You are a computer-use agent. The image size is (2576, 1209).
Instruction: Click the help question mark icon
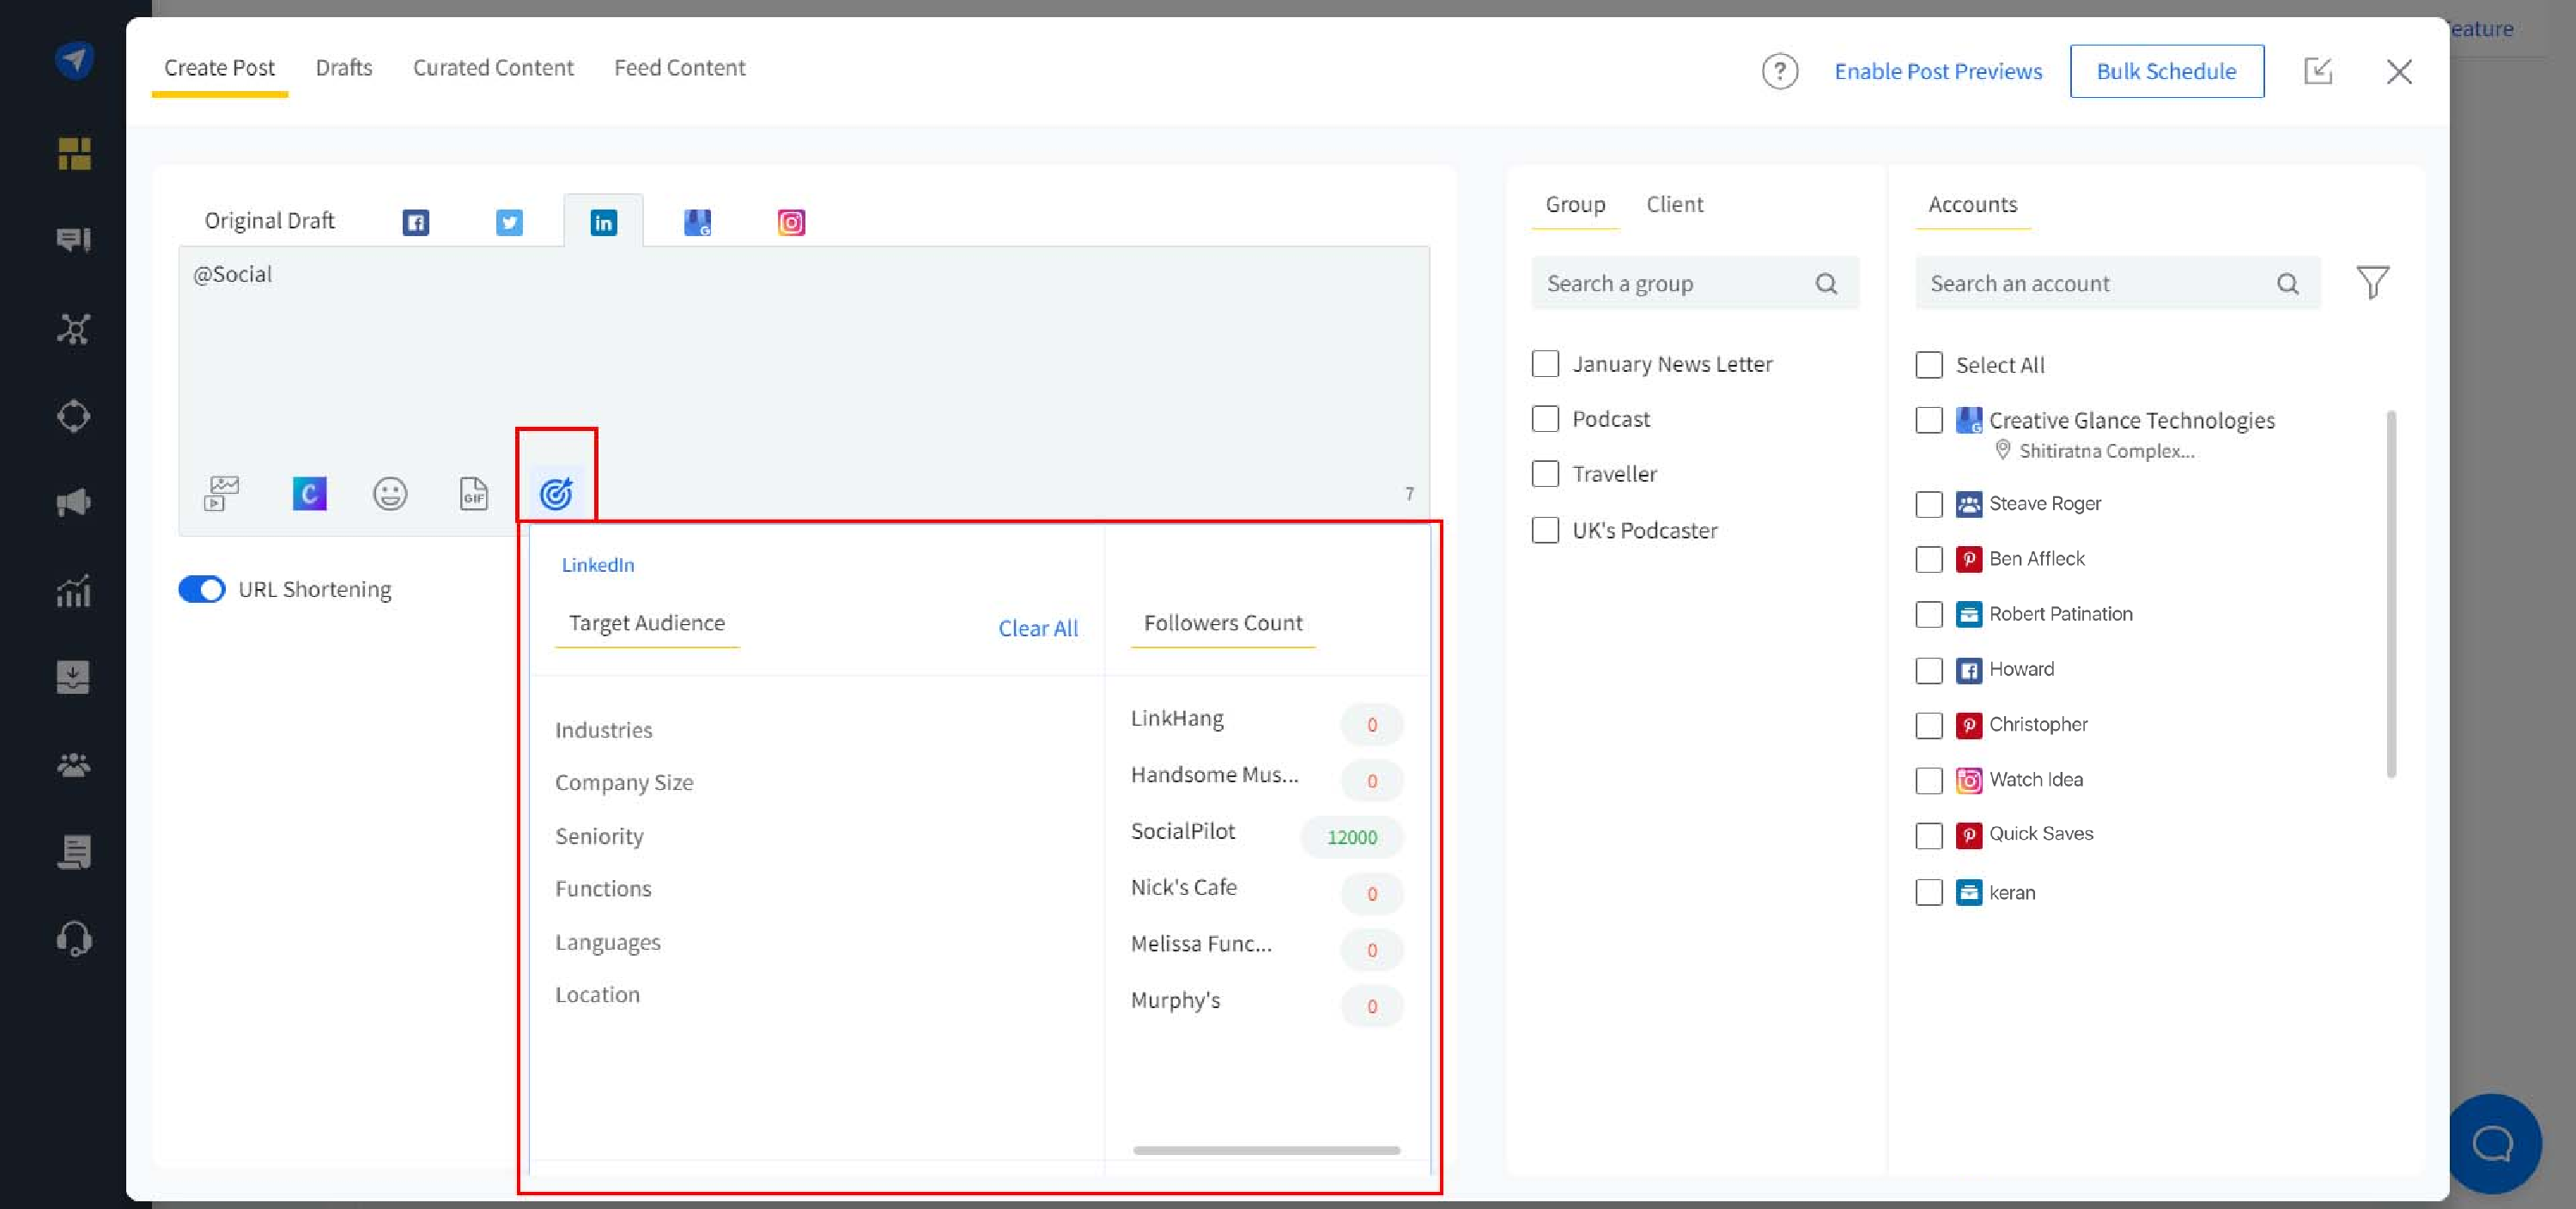pos(1779,71)
